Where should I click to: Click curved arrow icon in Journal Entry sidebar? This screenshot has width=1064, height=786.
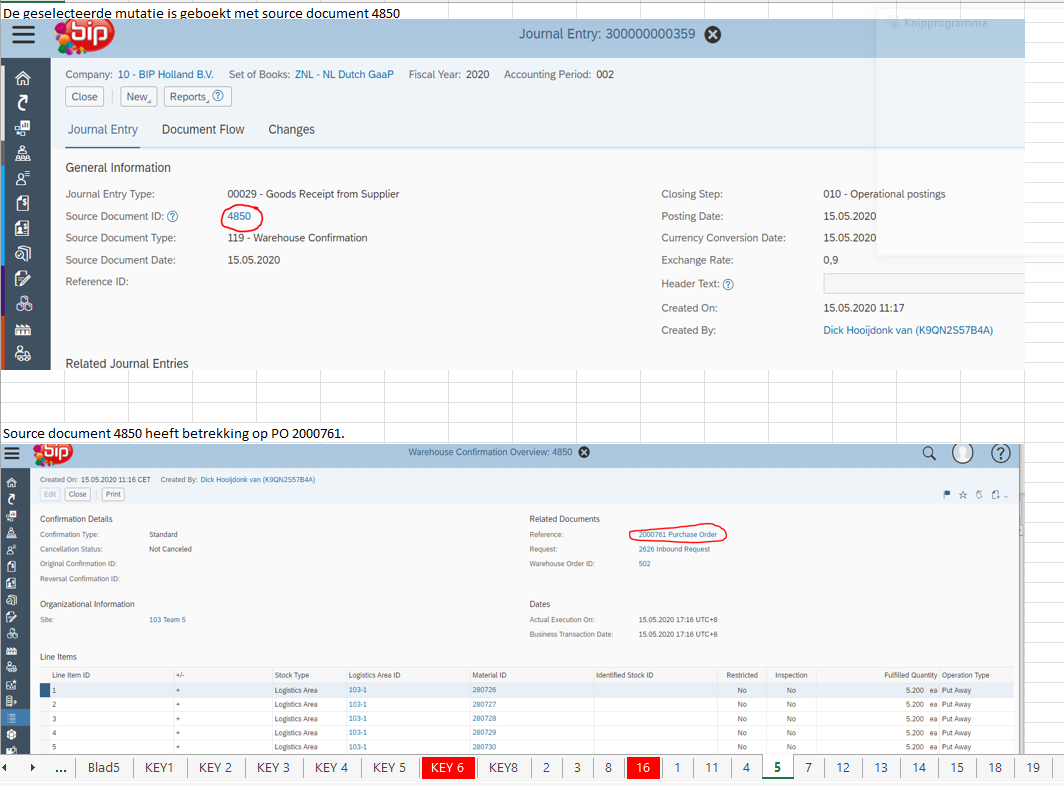23,102
